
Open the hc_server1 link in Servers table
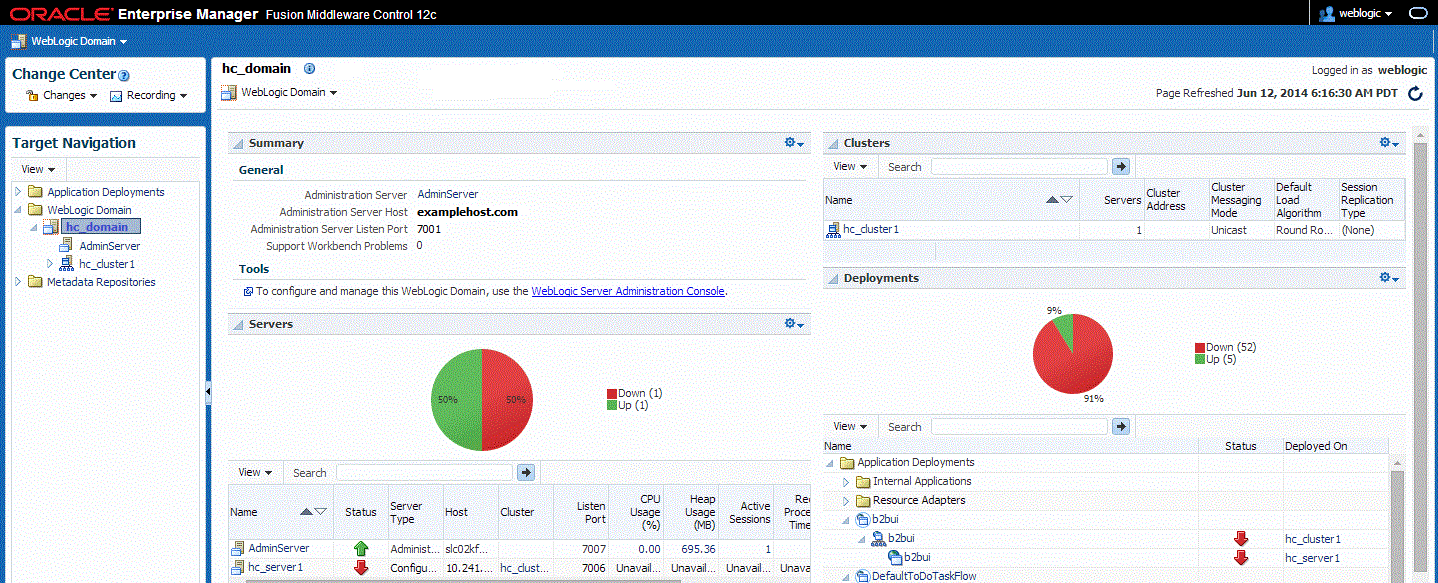pyautogui.click(x=275, y=567)
